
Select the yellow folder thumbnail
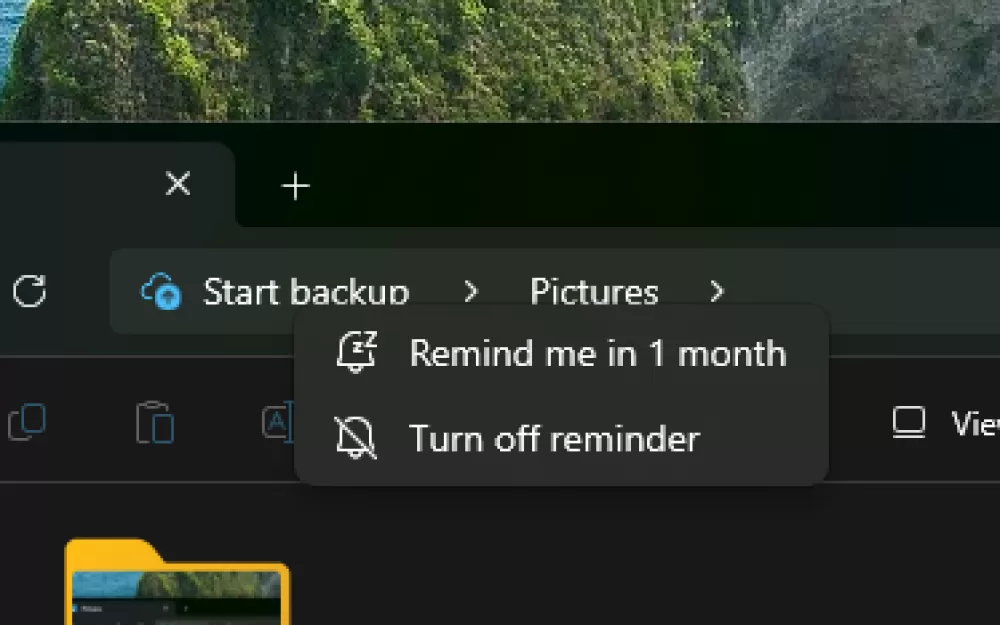click(x=177, y=582)
